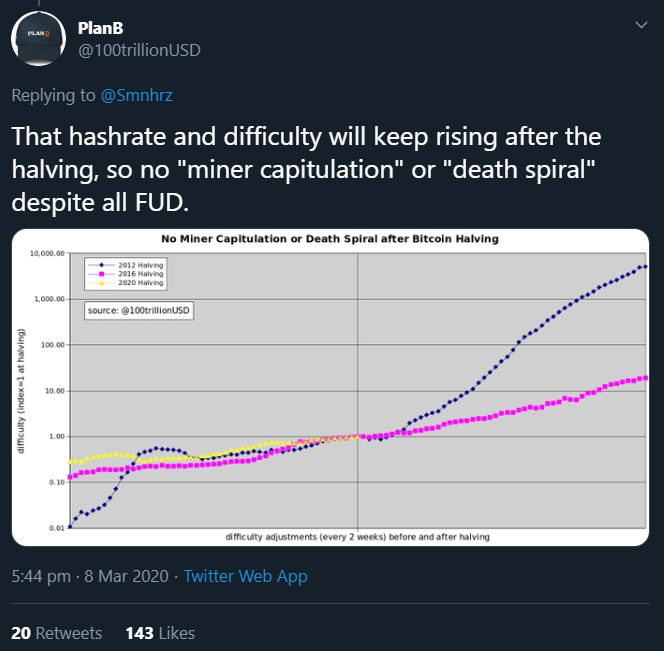This screenshot has width=664, height=651.
Task: Open the tweet options chevron menu
Action: coord(640,26)
